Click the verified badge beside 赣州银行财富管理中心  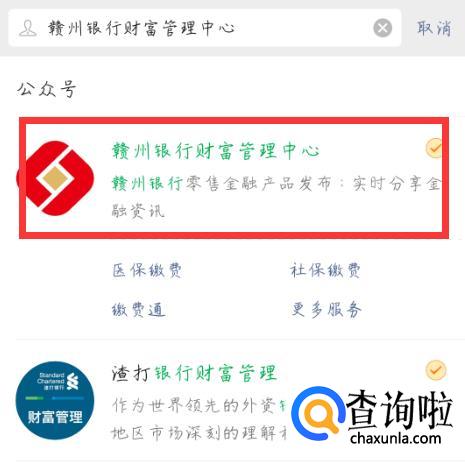(x=435, y=148)
